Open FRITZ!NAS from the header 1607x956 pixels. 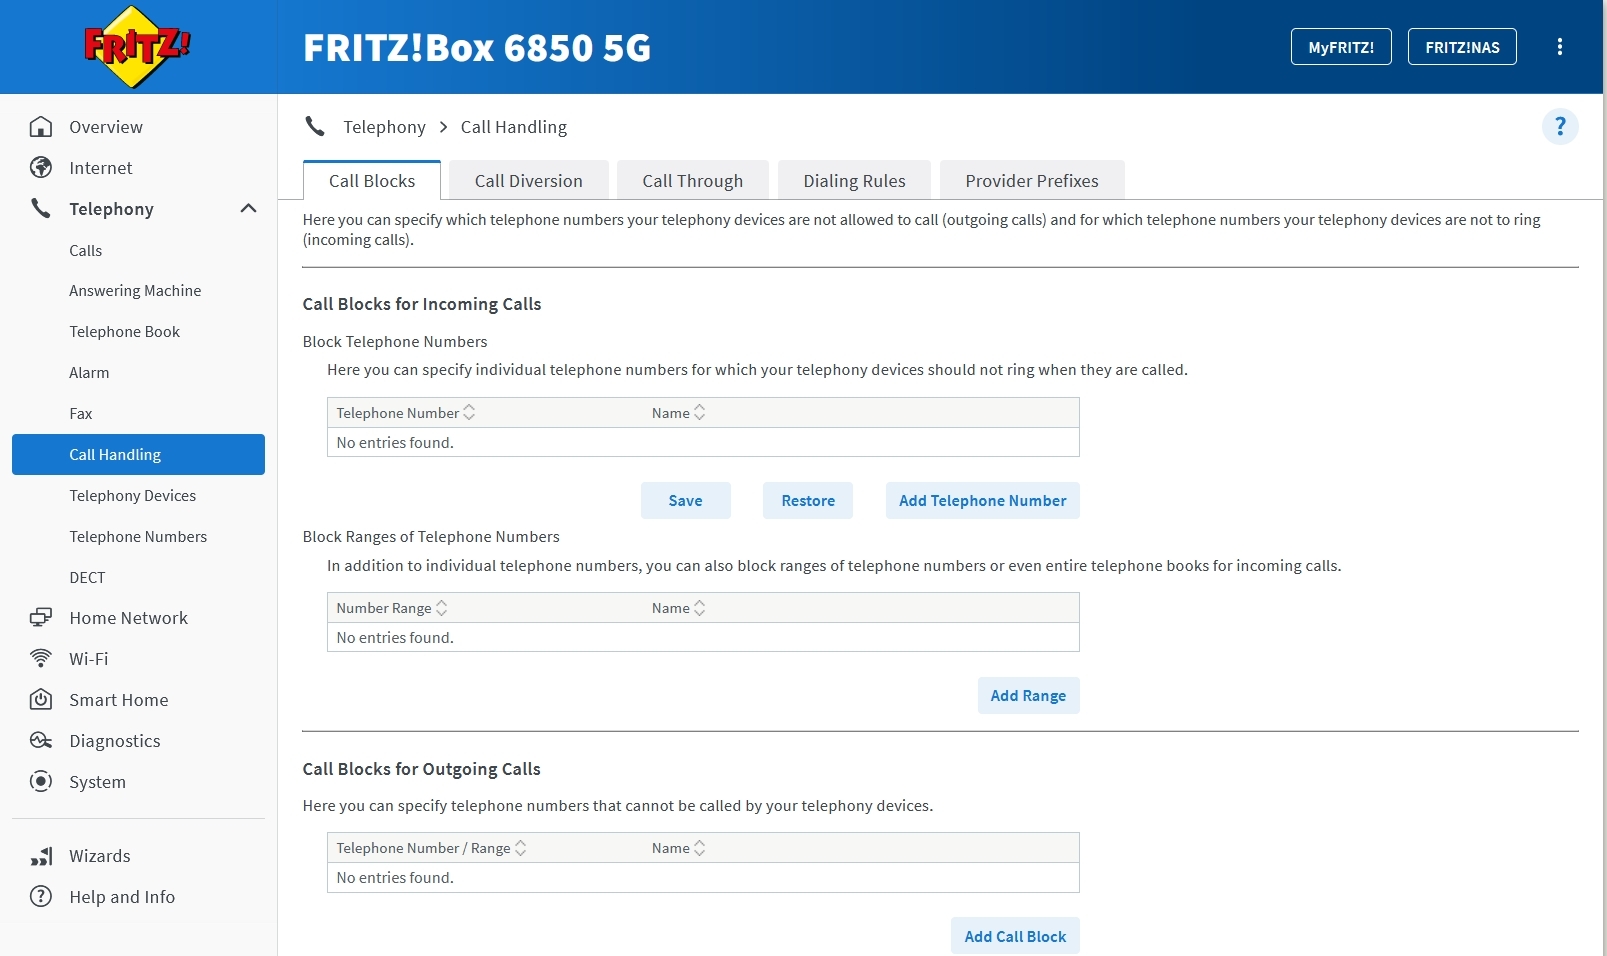click(x=1462, y=47)
